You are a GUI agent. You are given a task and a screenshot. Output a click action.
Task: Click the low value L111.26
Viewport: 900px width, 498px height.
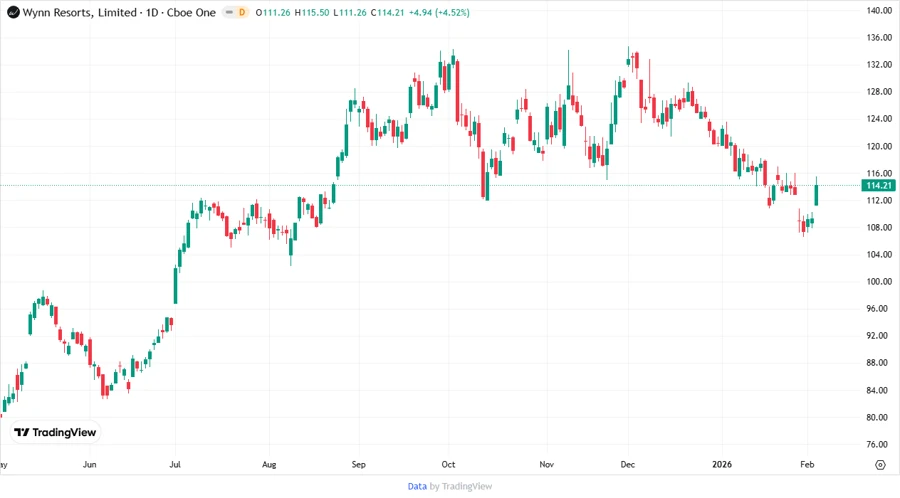pyautogui.click(x=350, y=13)
